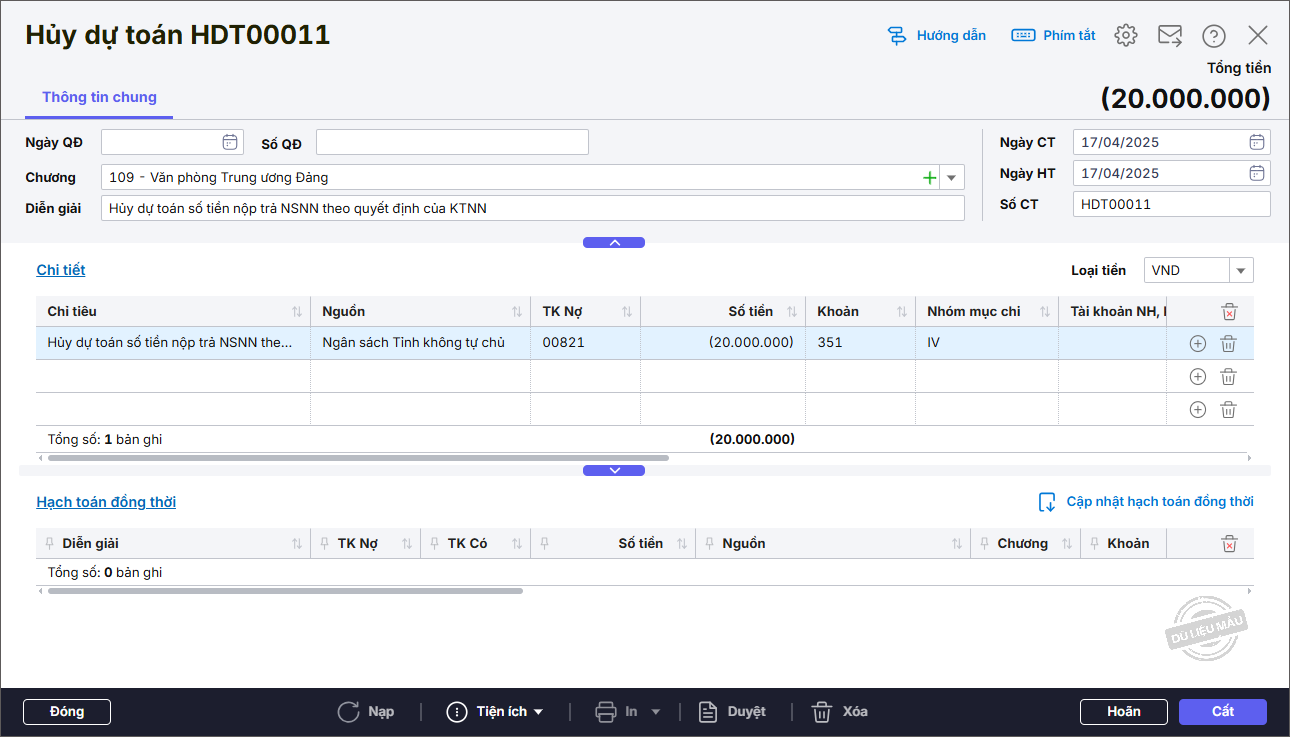
Task: Click the Số QĐ input field
Action: tap(452, 143)
